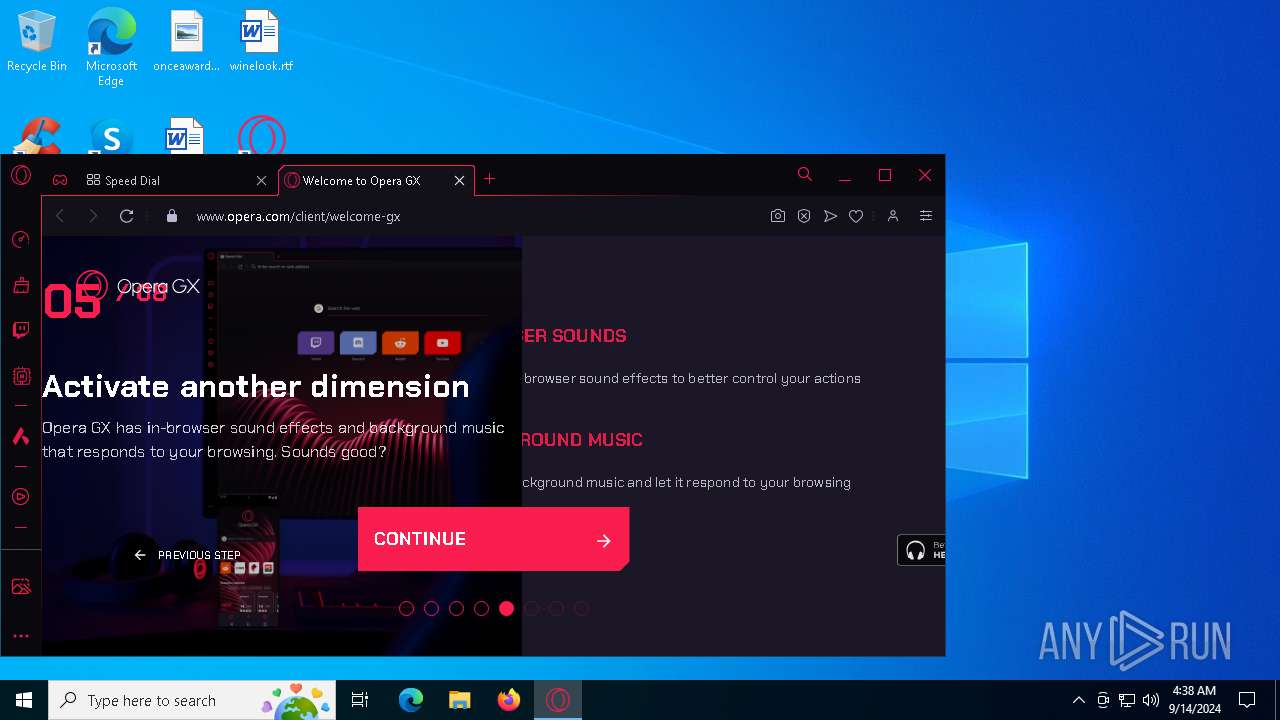Go forward with the forward arrow

coord(93,216)
